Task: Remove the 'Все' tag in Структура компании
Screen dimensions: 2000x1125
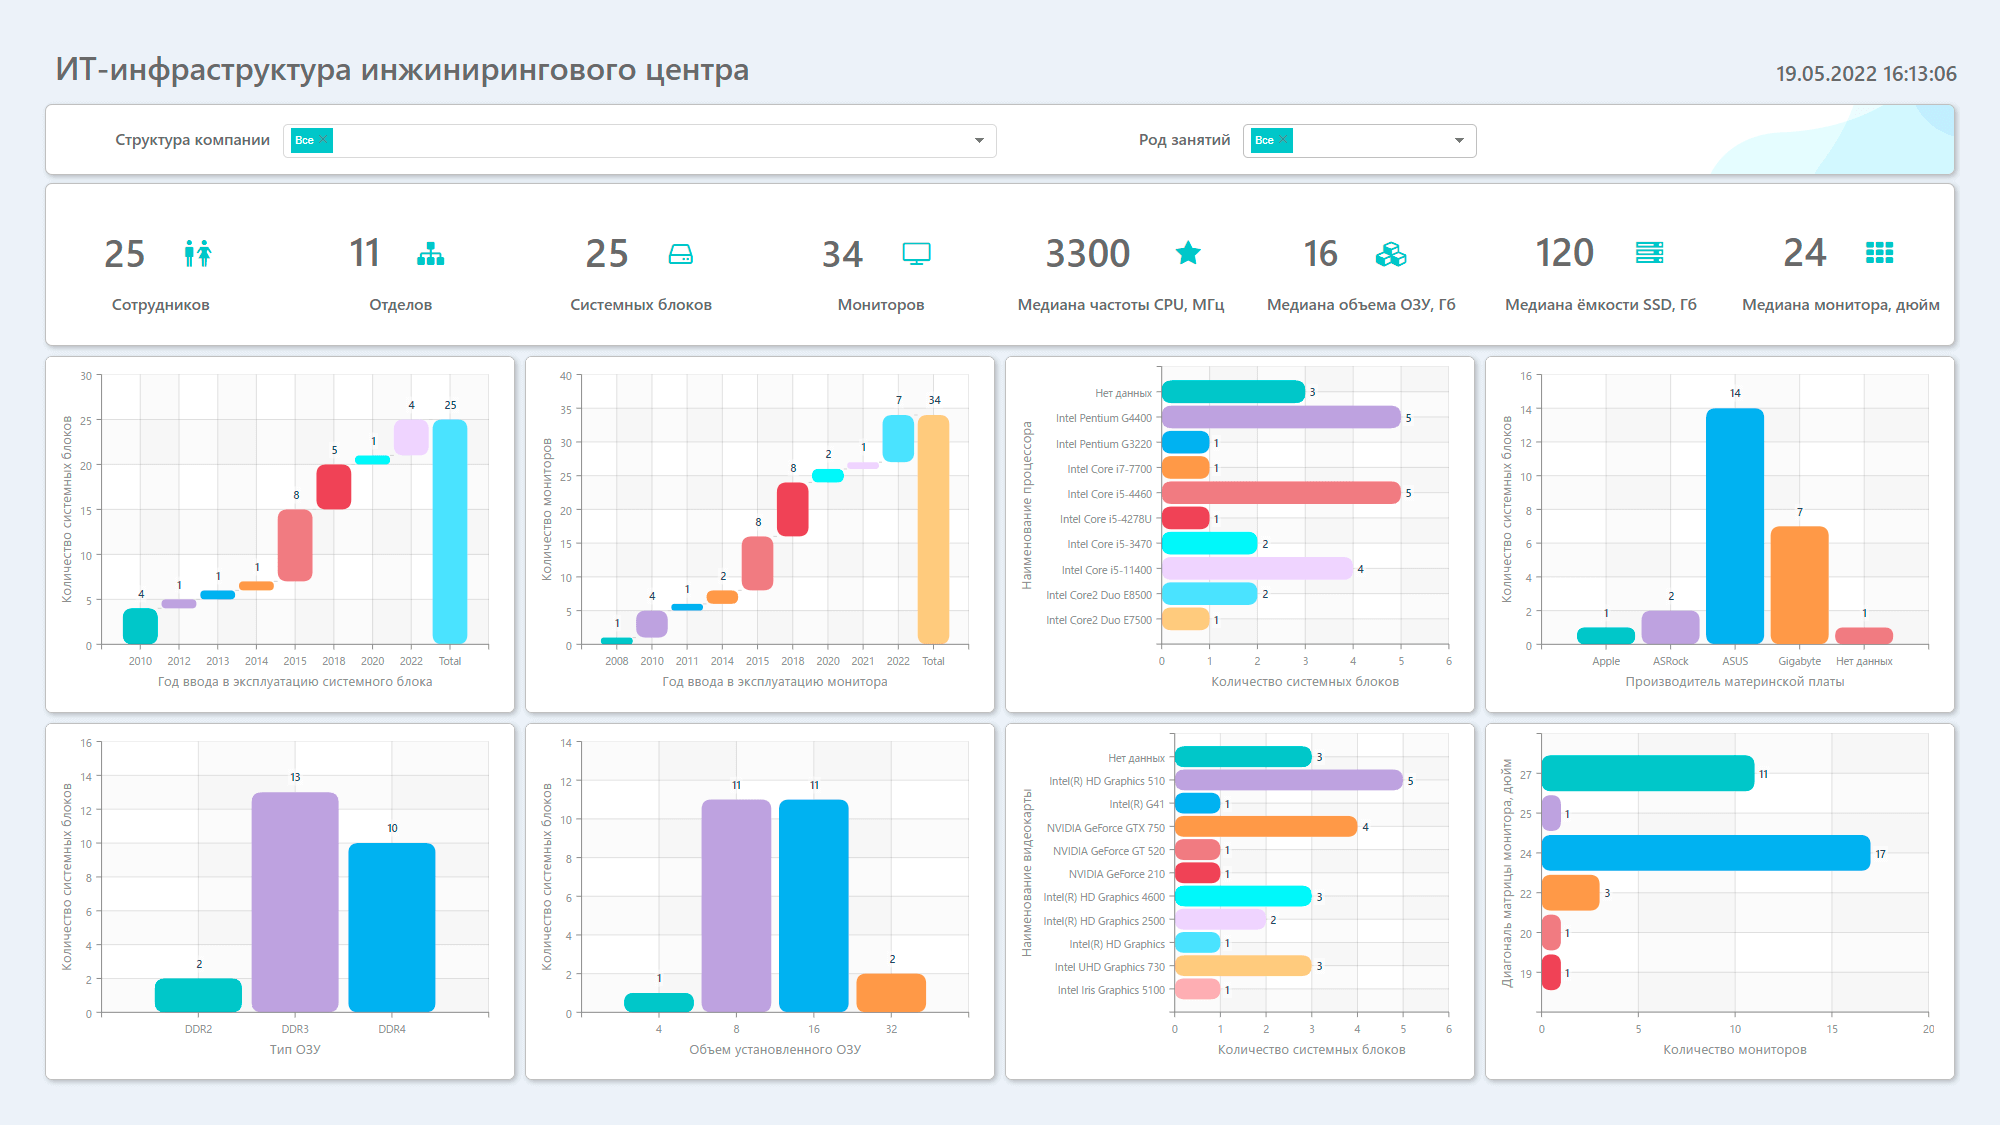Action: [323, 141]
